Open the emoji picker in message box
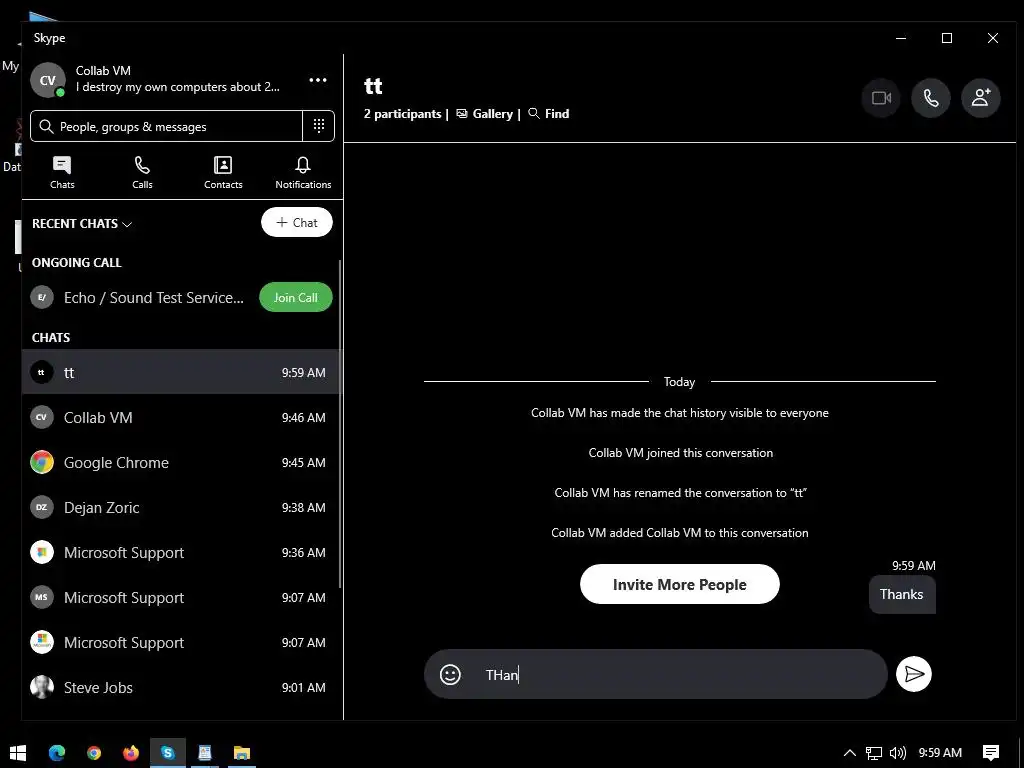This screenshot has height=768, width=1024. pos(450,674)
